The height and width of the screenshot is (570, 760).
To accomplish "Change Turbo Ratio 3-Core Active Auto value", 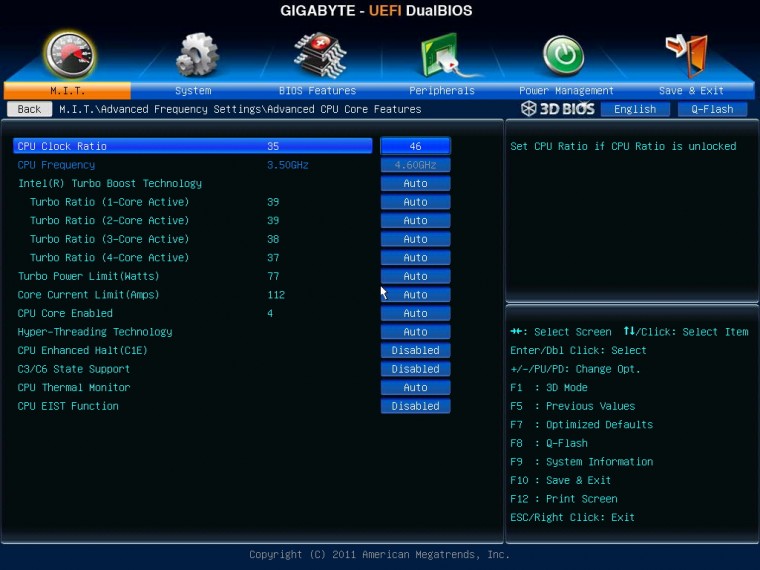I will pyautogui.click(x=415, y=239).
